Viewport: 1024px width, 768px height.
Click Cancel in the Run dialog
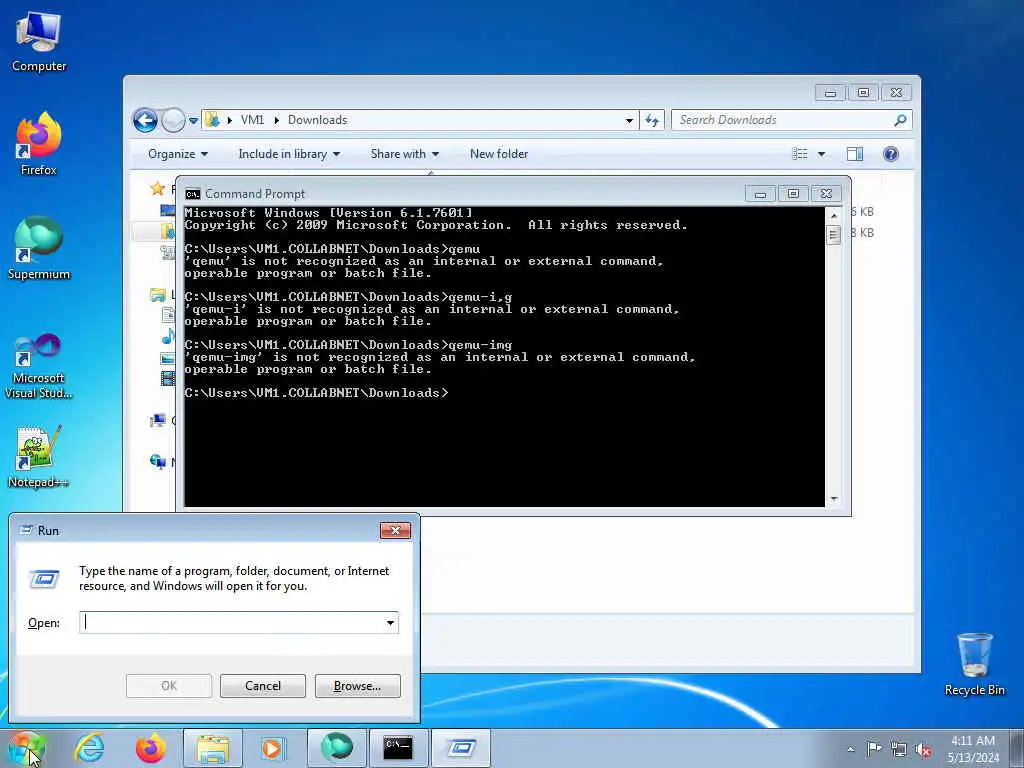[263, 686]
